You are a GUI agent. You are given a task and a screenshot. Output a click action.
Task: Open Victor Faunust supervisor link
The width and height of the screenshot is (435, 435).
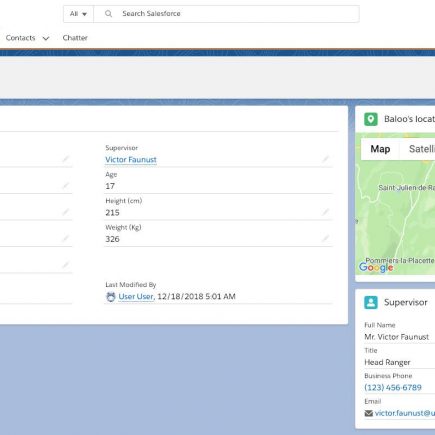tap(131, 160)
